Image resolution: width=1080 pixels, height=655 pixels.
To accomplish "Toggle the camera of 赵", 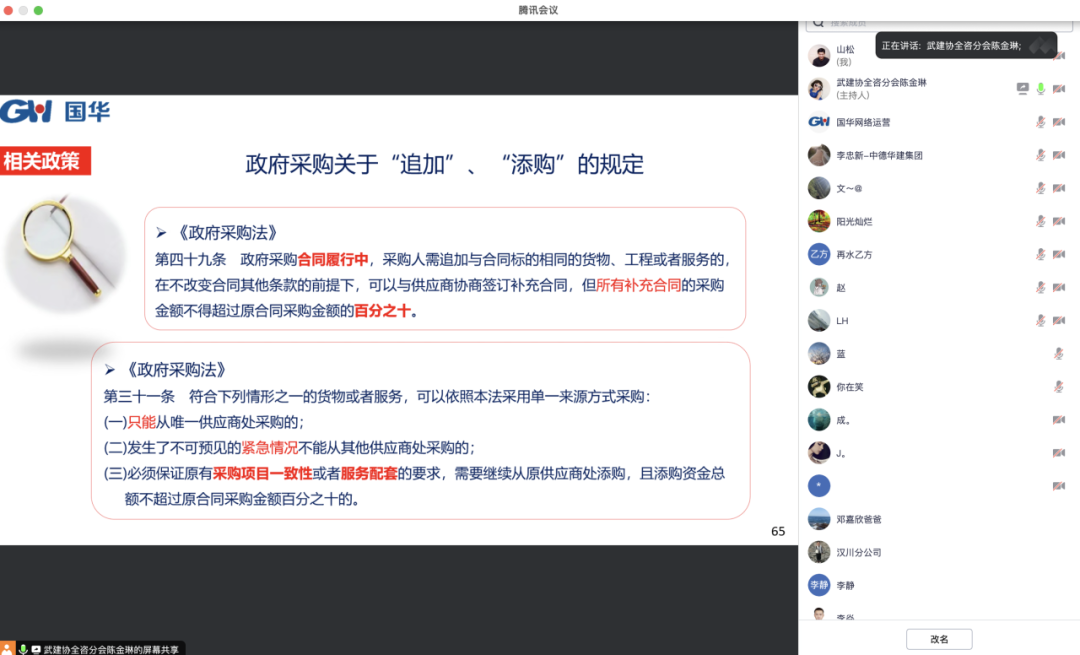I will tap(1058, 288).
